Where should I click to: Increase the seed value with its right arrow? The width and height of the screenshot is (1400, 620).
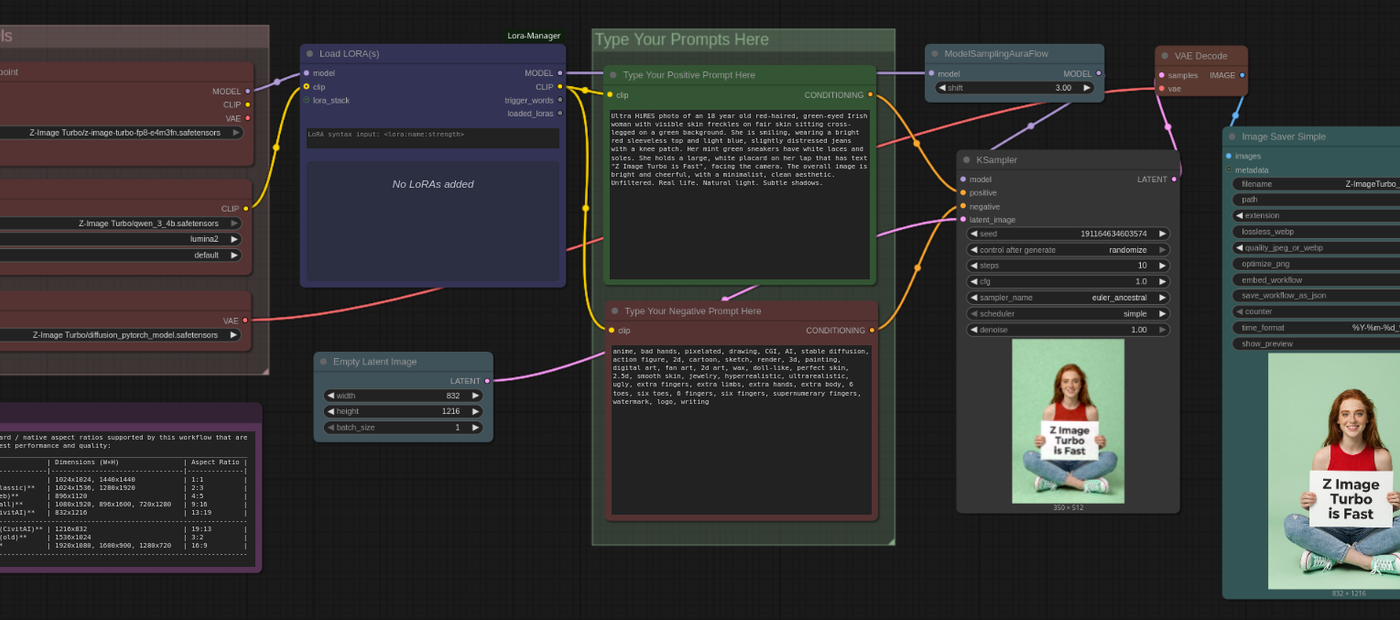(x=1162, y=234)
